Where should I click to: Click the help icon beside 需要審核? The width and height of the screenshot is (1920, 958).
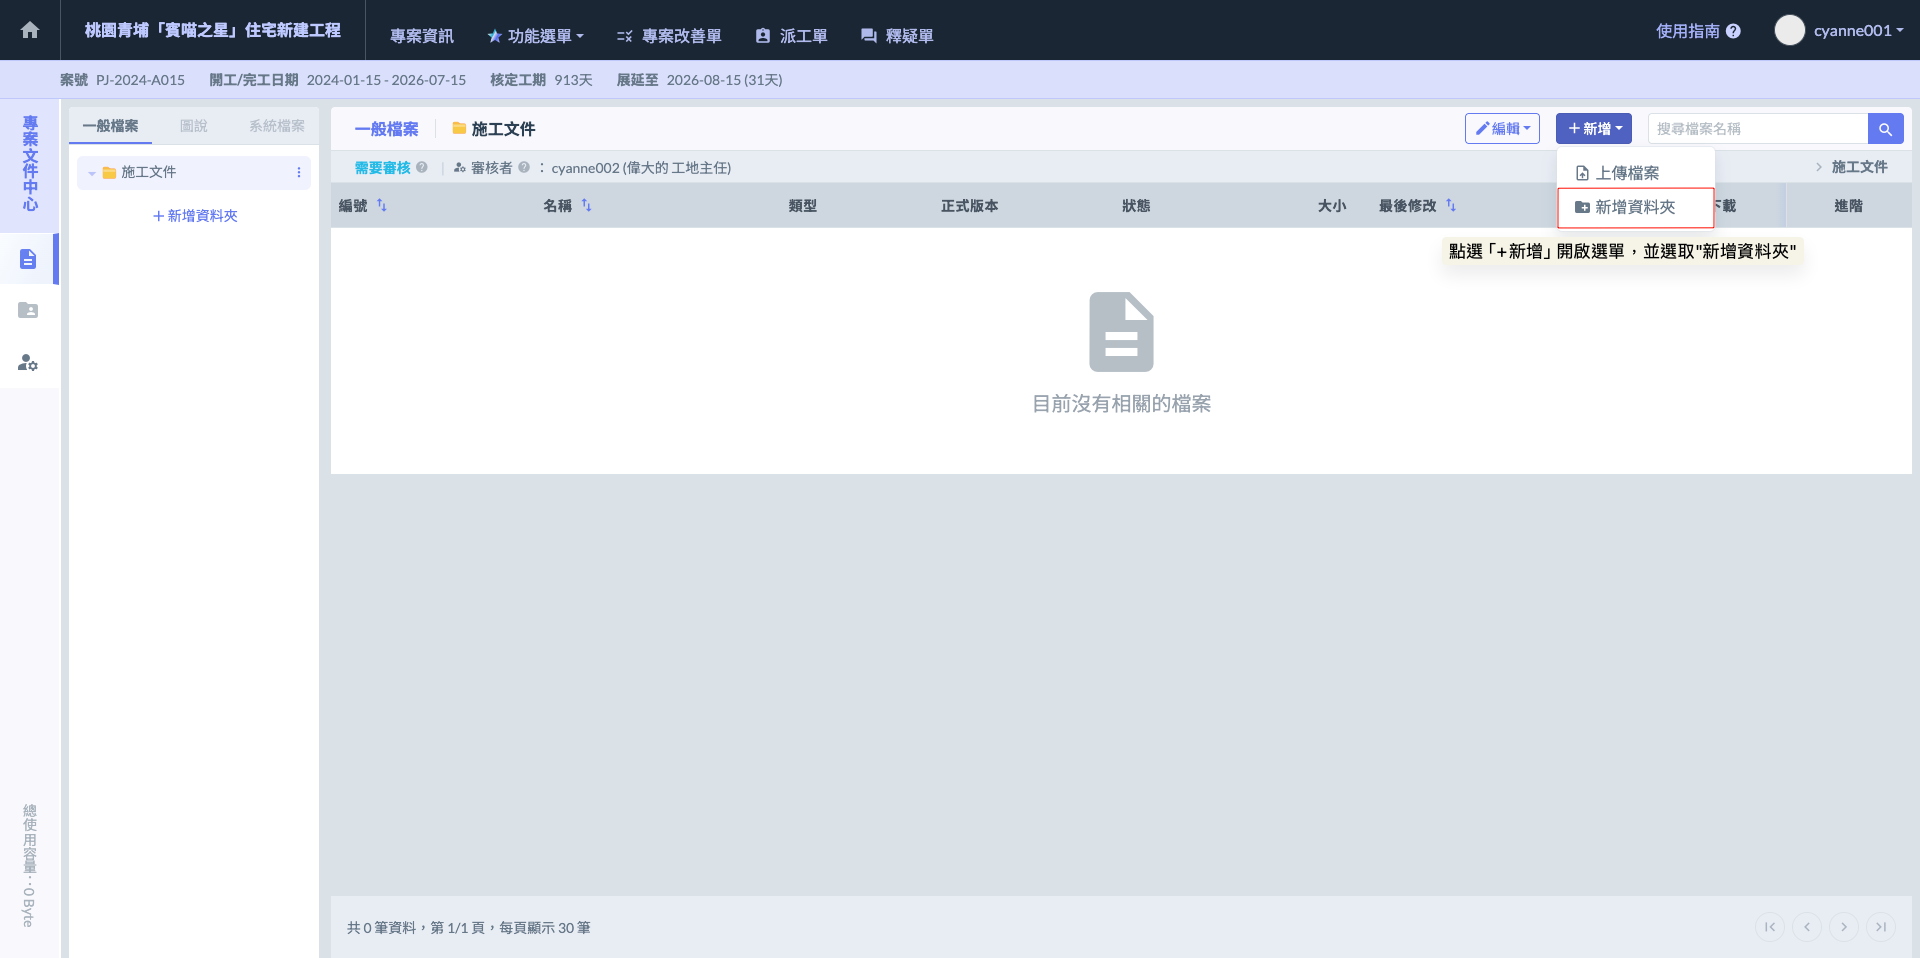pyautogui.click(x=422, y=168)
